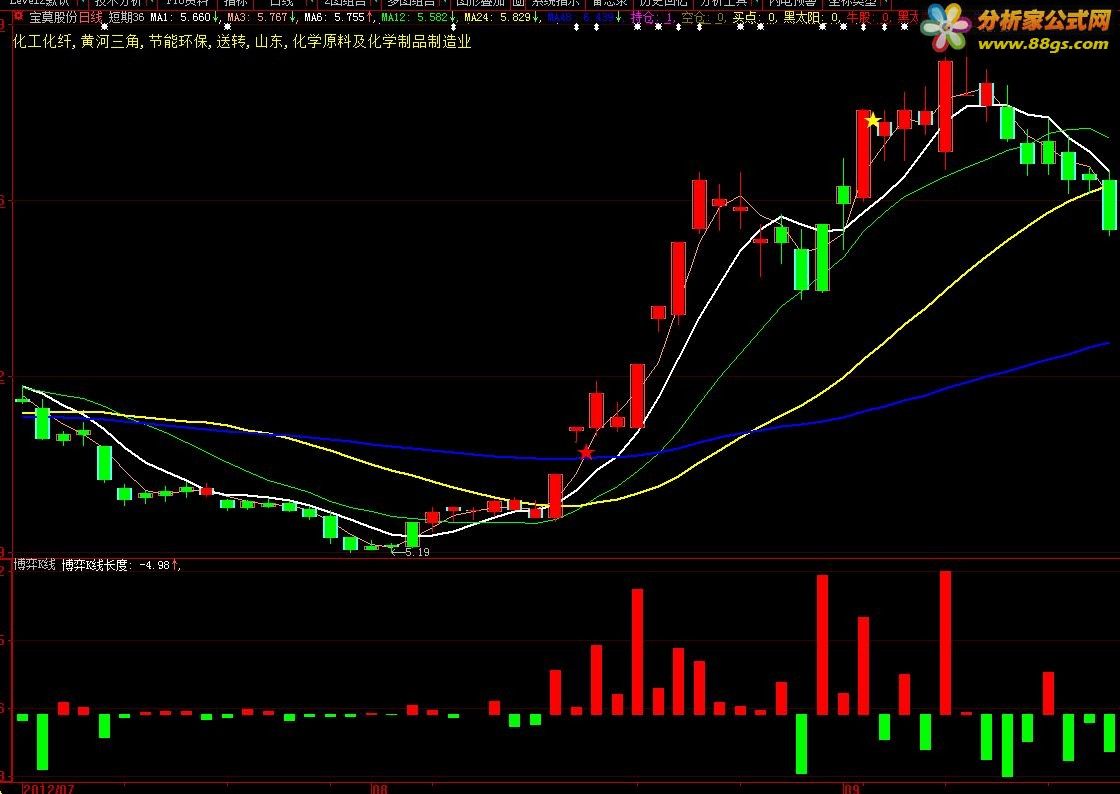Click the 山东 region tag
This screenshot has width=1120, height=794.
coord(269,41)
